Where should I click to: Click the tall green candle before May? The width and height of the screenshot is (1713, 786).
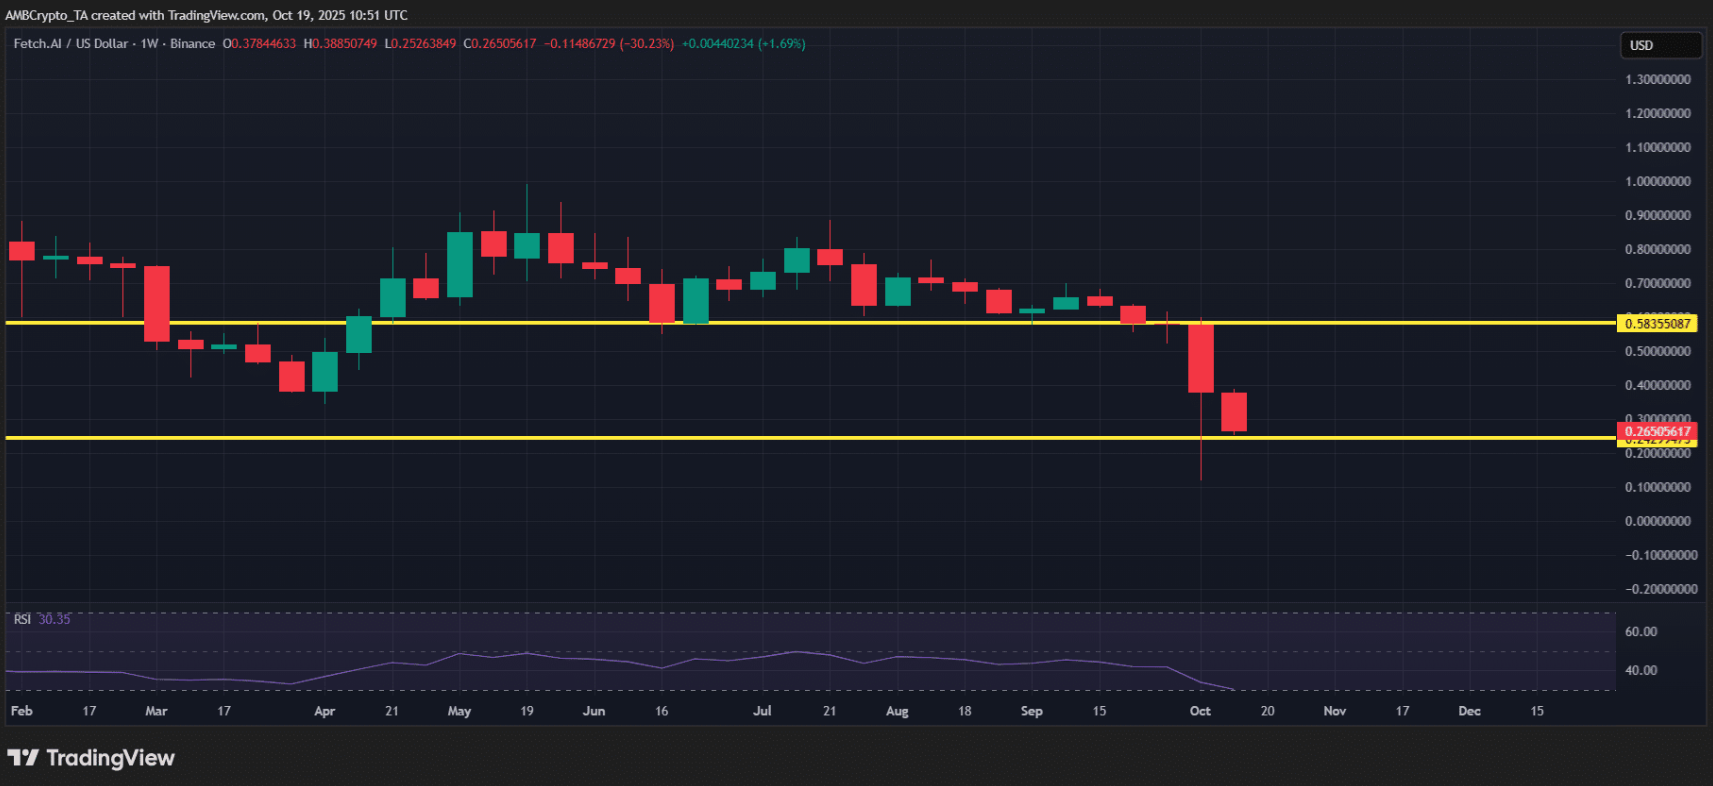(x=459, y=264)
